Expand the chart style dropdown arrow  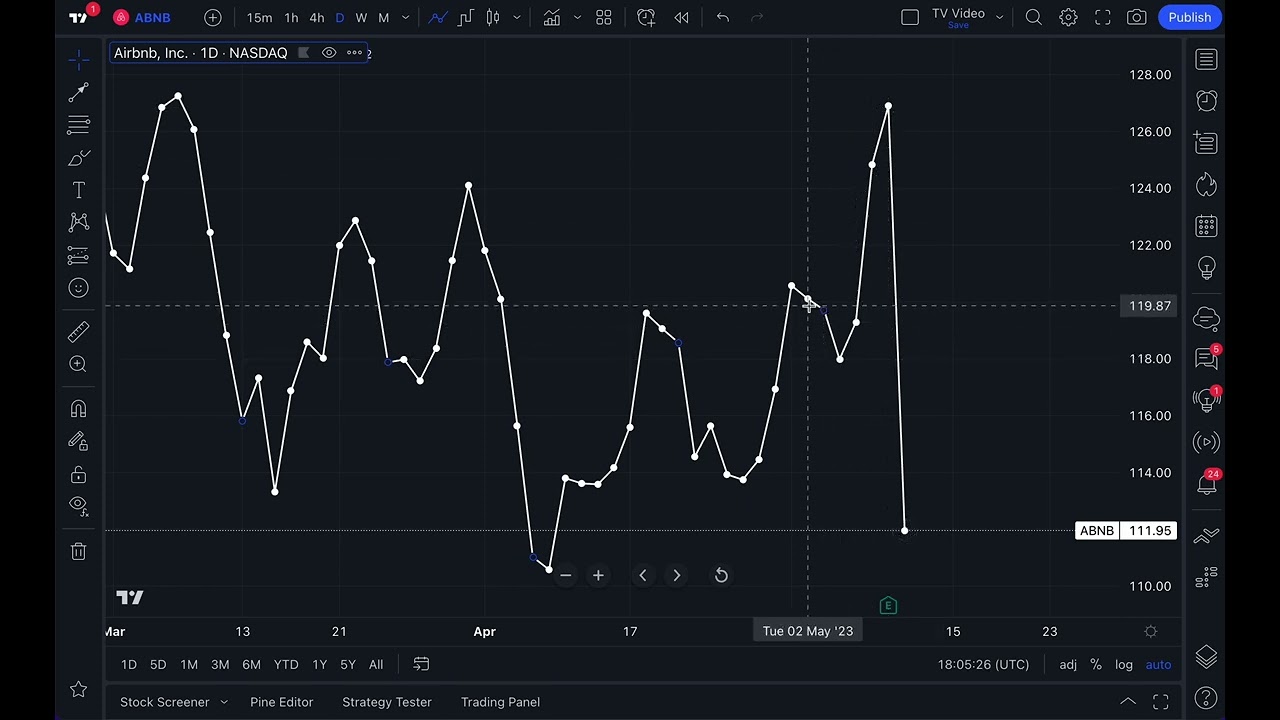517,17
